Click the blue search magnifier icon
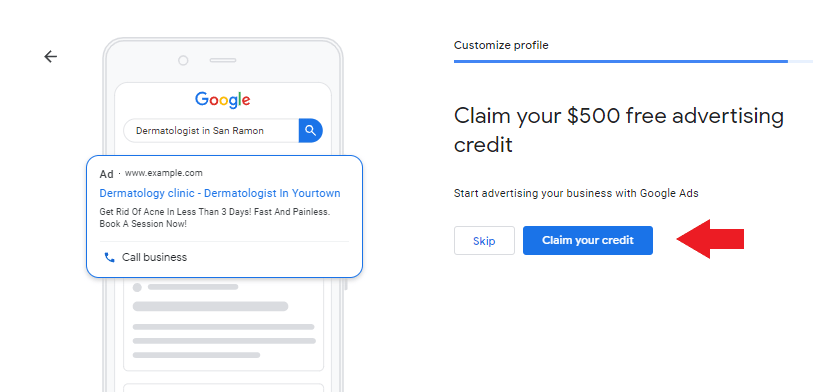 (x=311, y=130)
